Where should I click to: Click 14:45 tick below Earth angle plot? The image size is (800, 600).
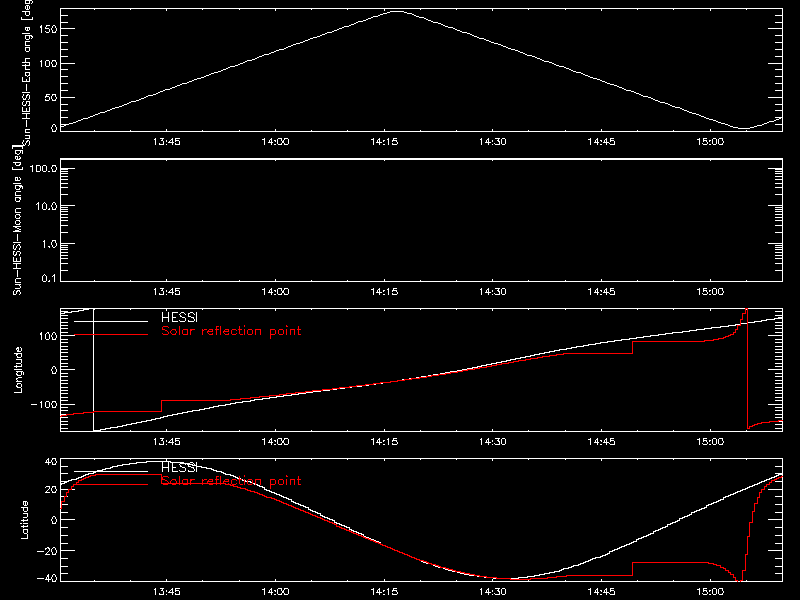click(601, 142)
